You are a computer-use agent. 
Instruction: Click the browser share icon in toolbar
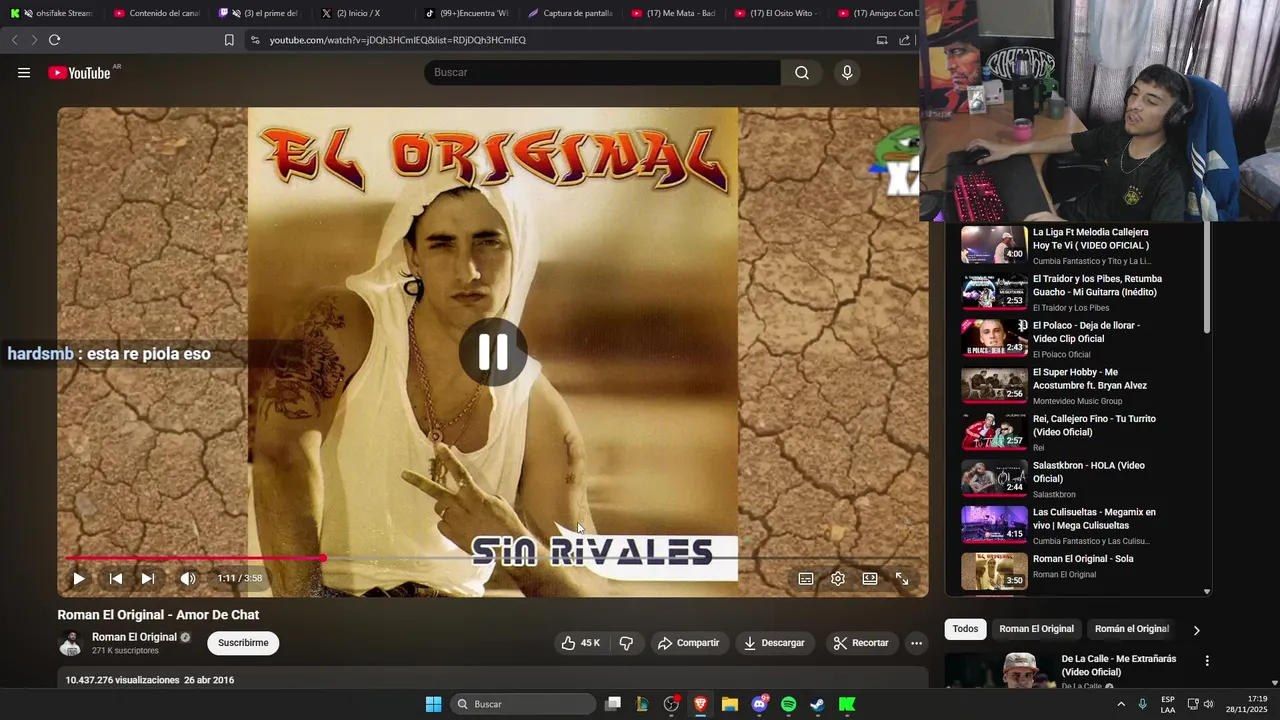click(x=905, y=40)
